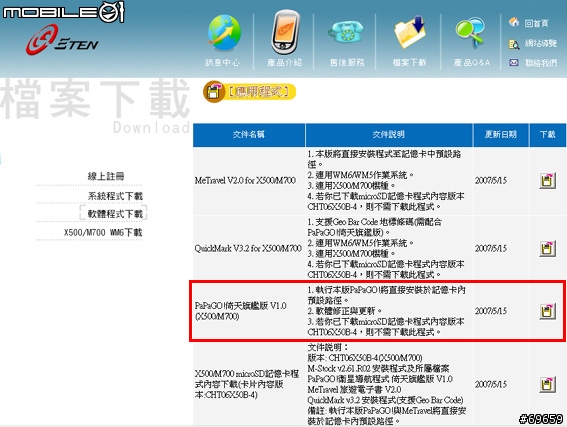567x427 pixels.
Task: Click the QuickMark row date 2007/5/15
Action: pyautogui.click(x=491, y=248)
